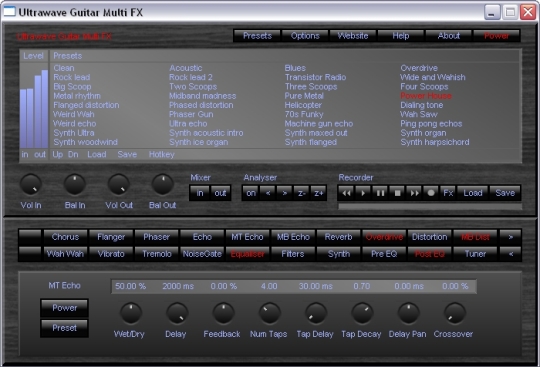The image size is (540, 367).
Task: Click the recorder progress bar
Action: pyautogui.click(x=430, y=207)
